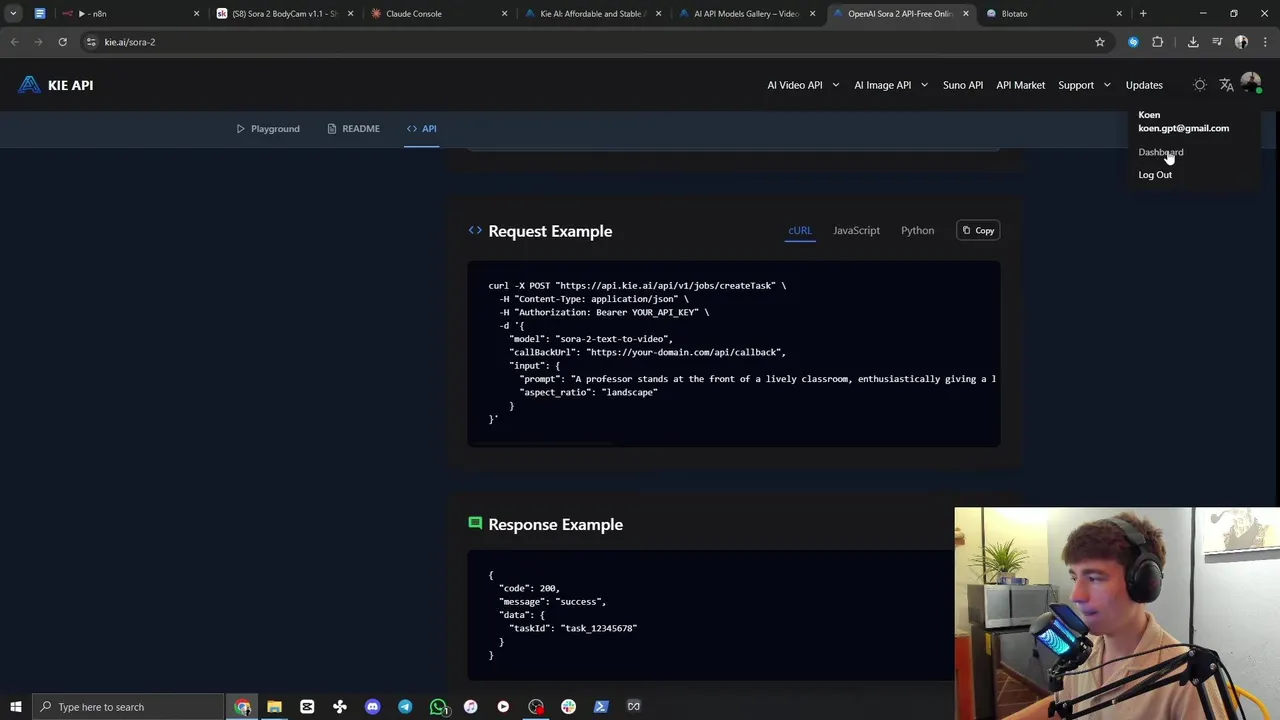The width and height of the screenshot is (1280, 720).
Task: Switch to the Kie AI: Affordable and Stable tab
Action: (594, 14)
